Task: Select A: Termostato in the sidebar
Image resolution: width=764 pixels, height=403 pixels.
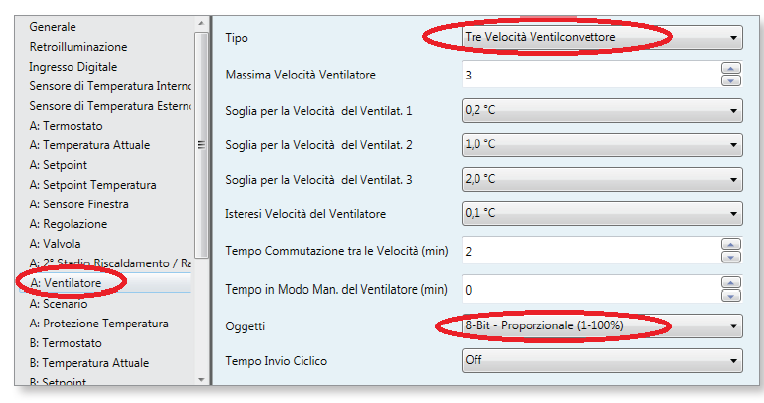Action: [66, 126]
